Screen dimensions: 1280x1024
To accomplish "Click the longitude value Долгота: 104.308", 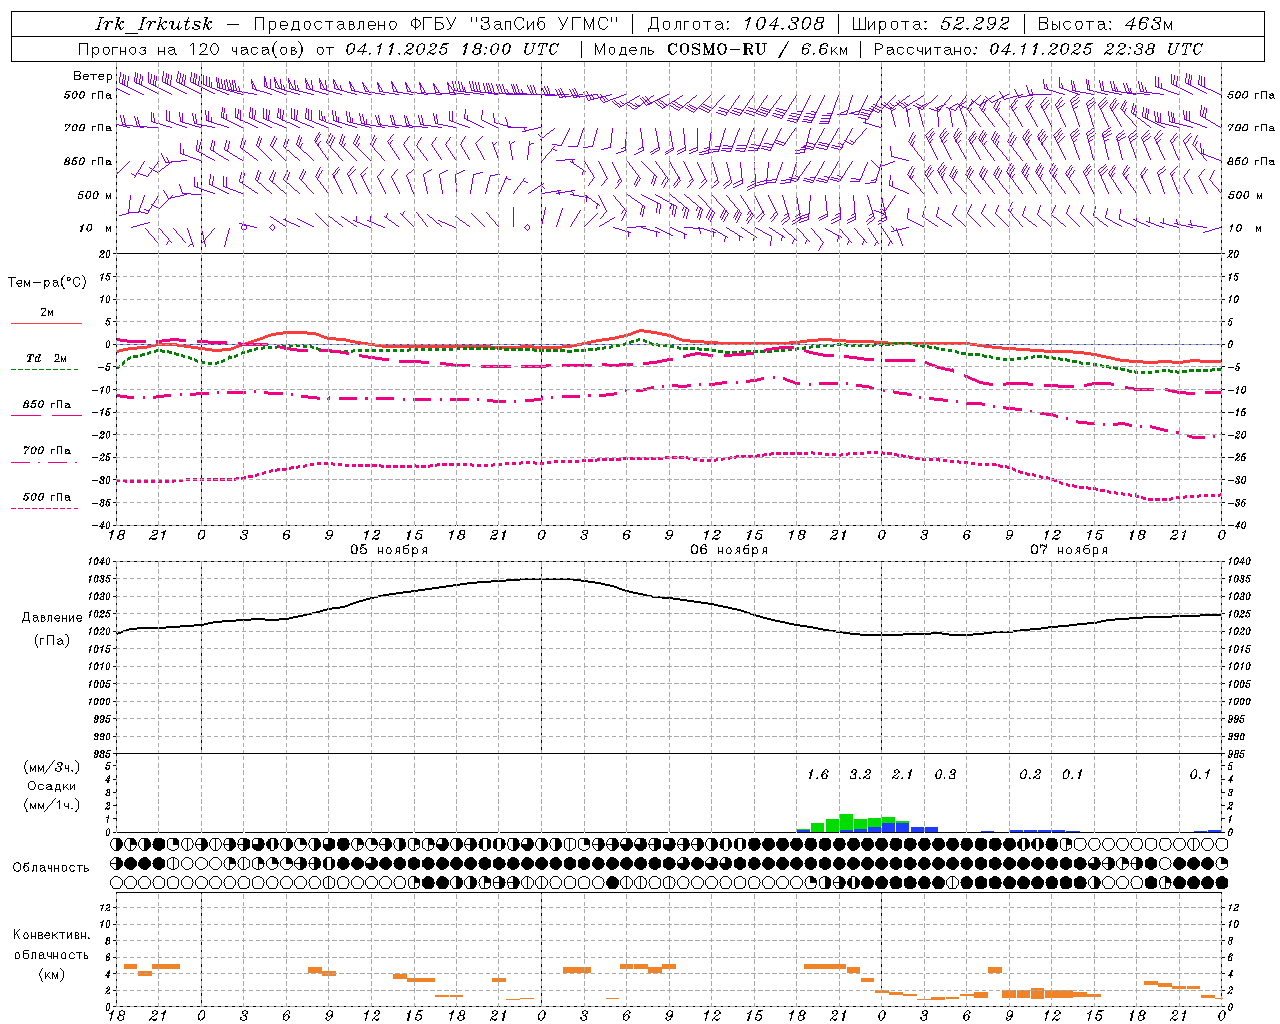I will click(x=736, y=24).
